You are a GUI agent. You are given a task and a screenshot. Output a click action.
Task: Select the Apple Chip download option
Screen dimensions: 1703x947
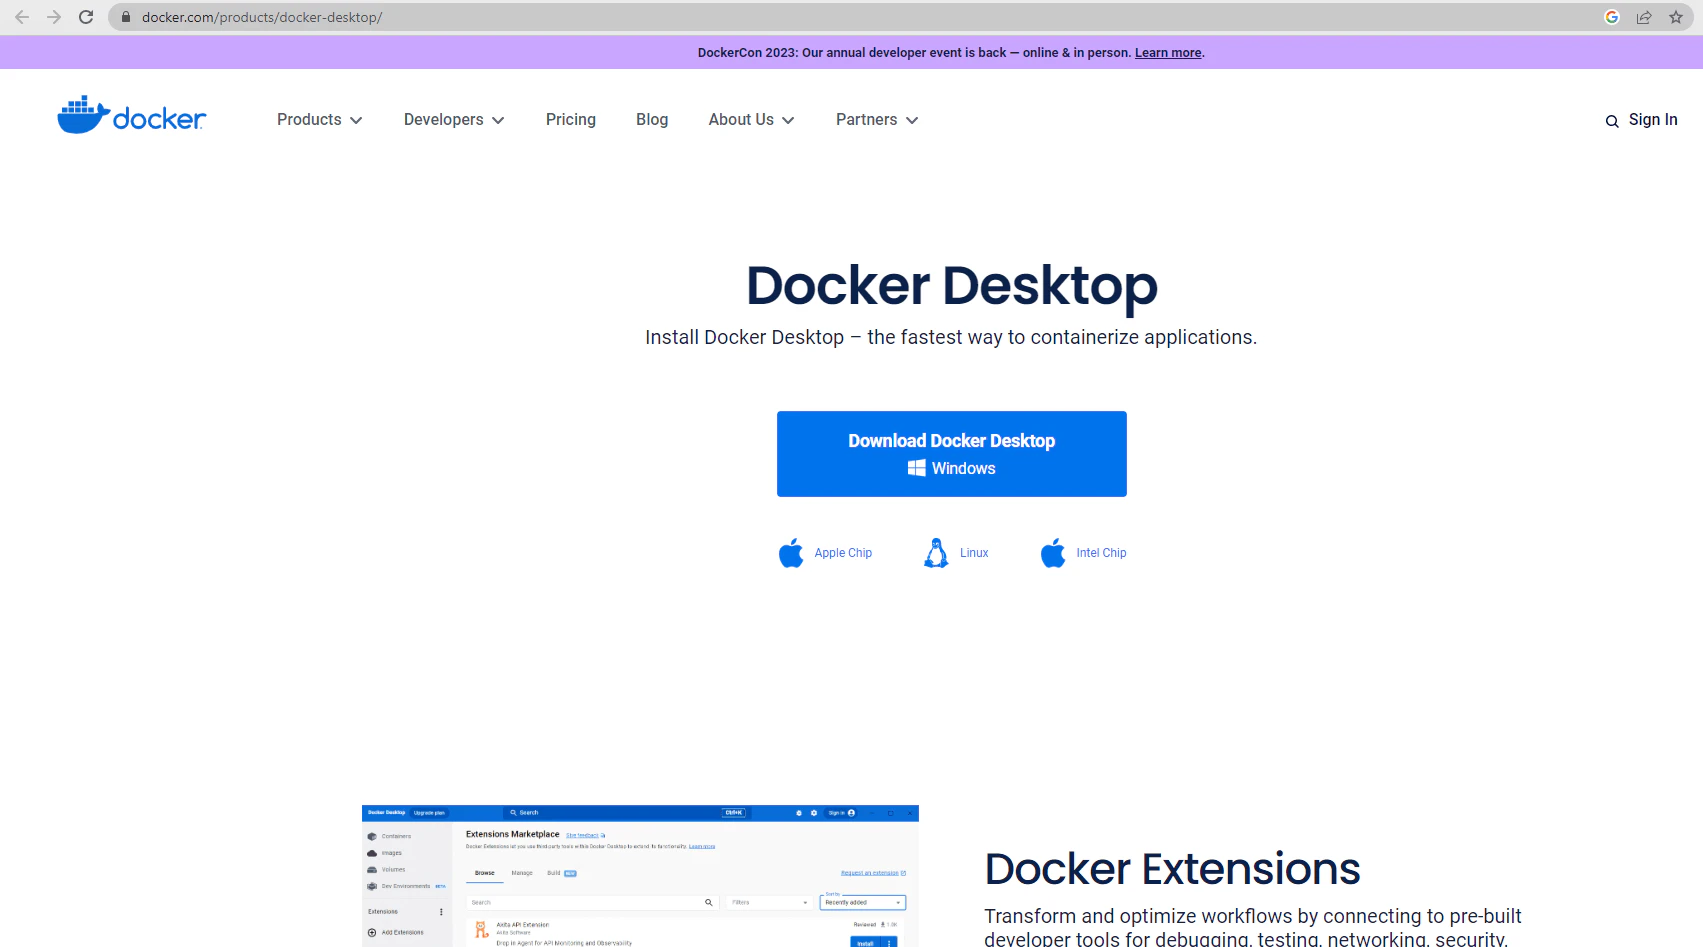(826, 552)
